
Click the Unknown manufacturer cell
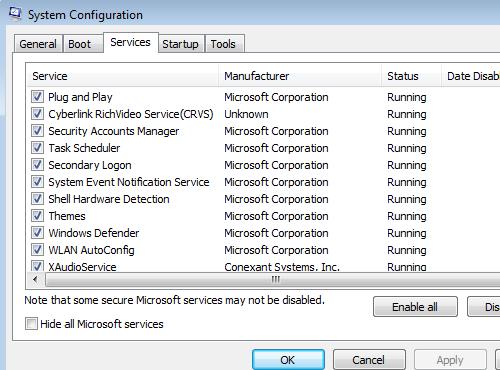click(246, 114)
